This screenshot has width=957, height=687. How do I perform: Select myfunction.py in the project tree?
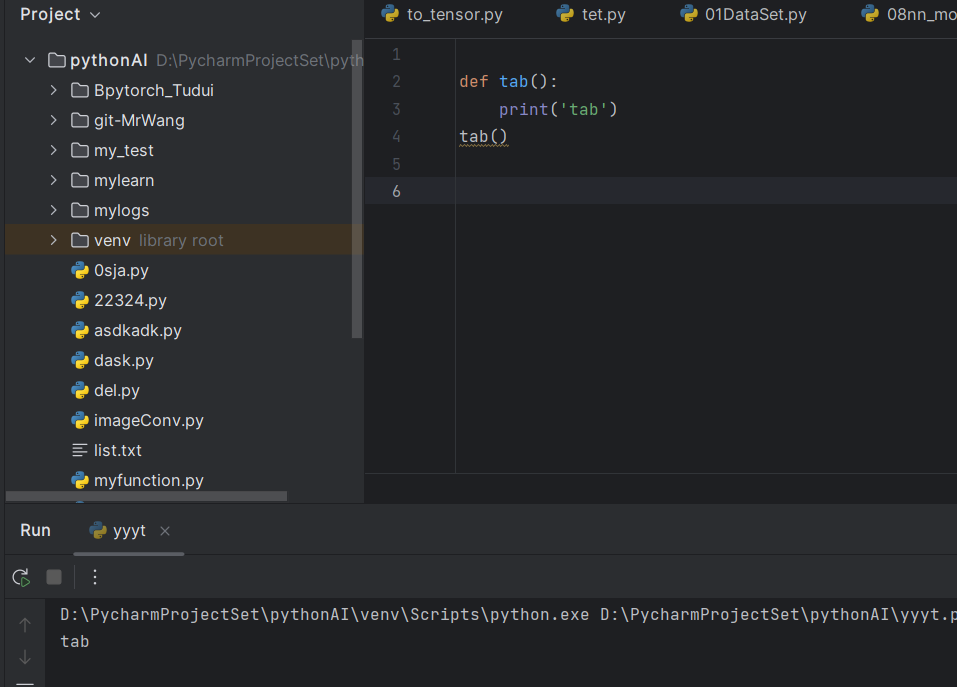(148, 480)
